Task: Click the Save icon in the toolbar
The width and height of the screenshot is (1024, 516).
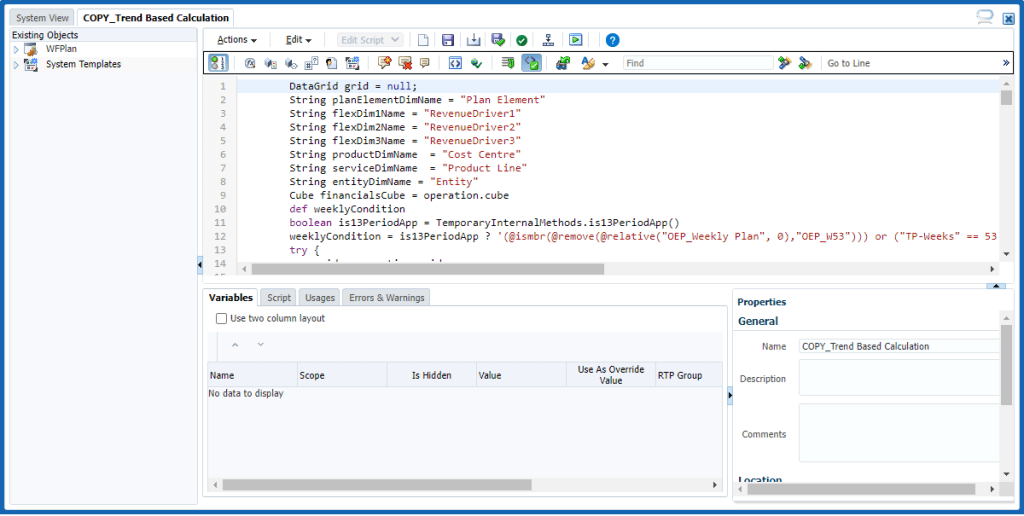Action: 448,40
